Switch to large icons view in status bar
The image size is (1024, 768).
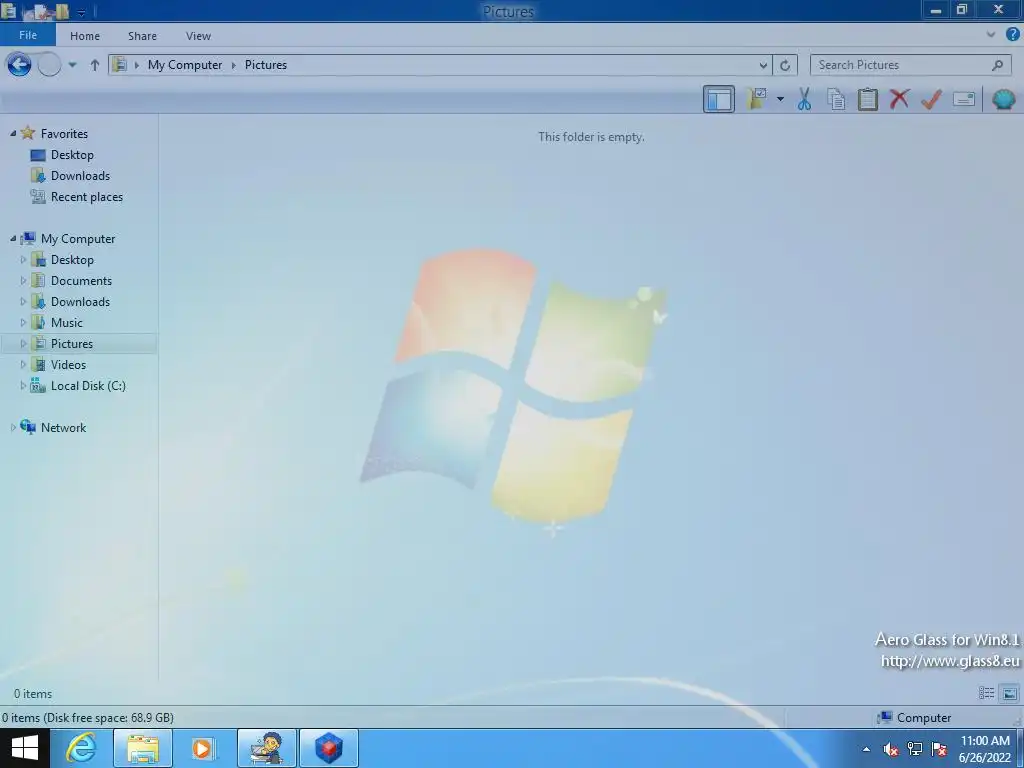(1009, 693)
